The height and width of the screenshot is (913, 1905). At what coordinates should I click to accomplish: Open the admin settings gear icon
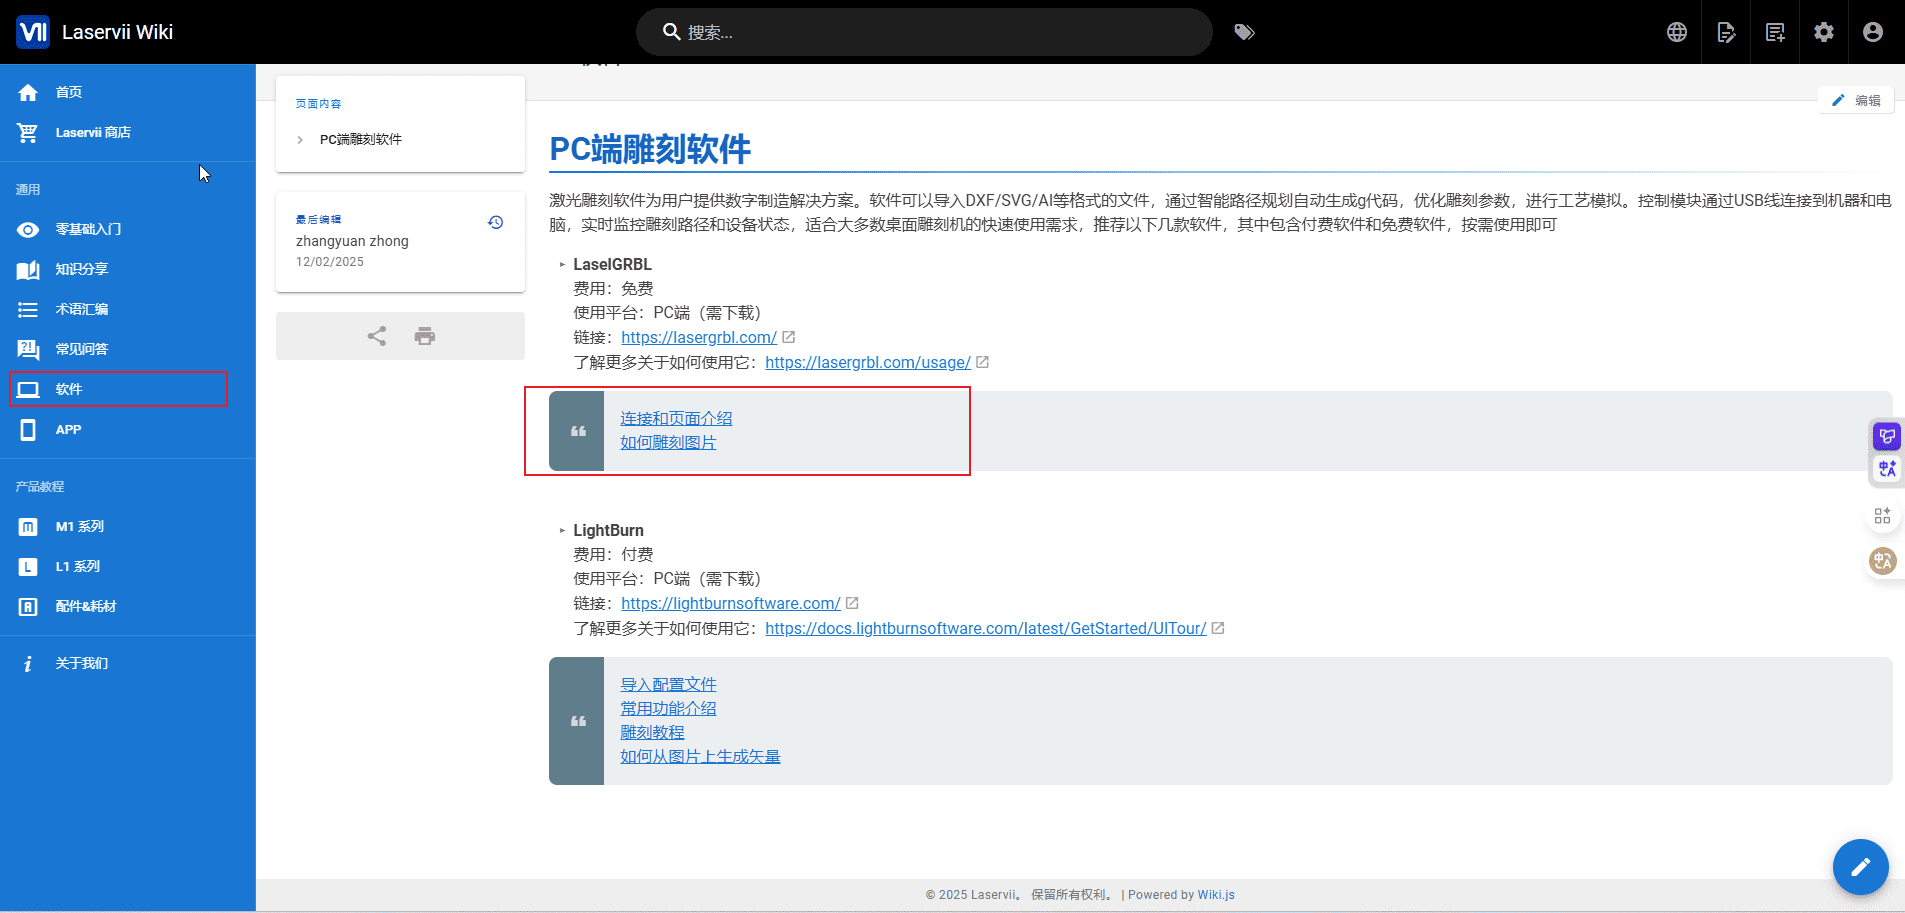[1824, 32]
